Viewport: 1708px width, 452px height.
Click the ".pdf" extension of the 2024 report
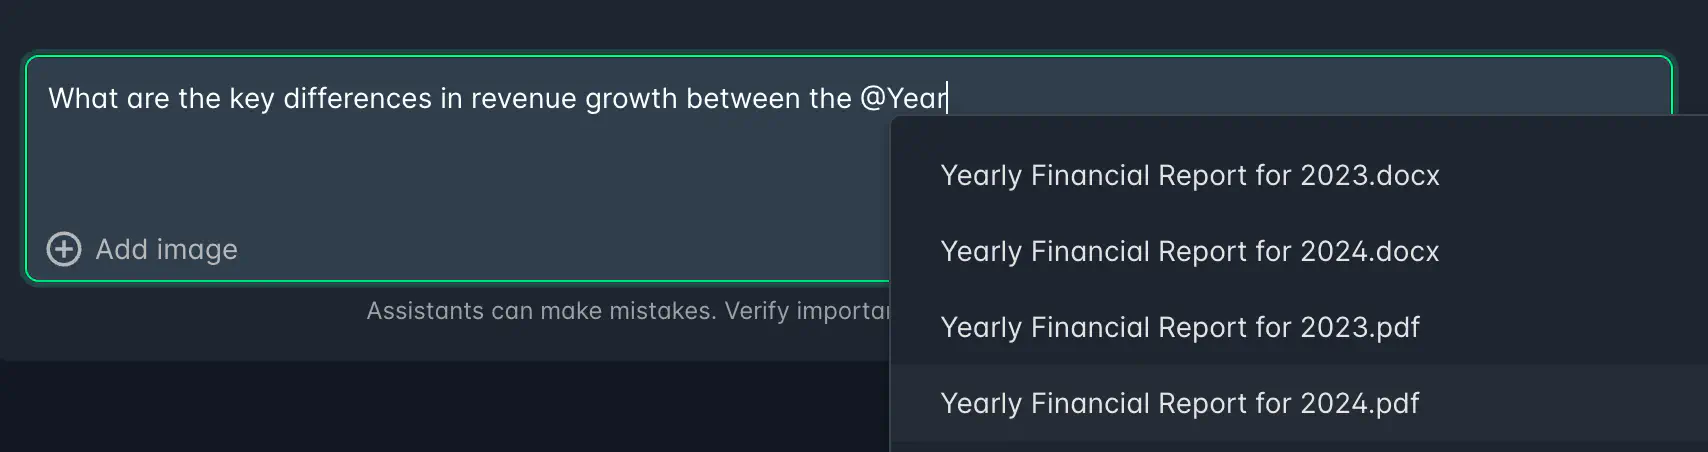click(x=1395, y=403)
